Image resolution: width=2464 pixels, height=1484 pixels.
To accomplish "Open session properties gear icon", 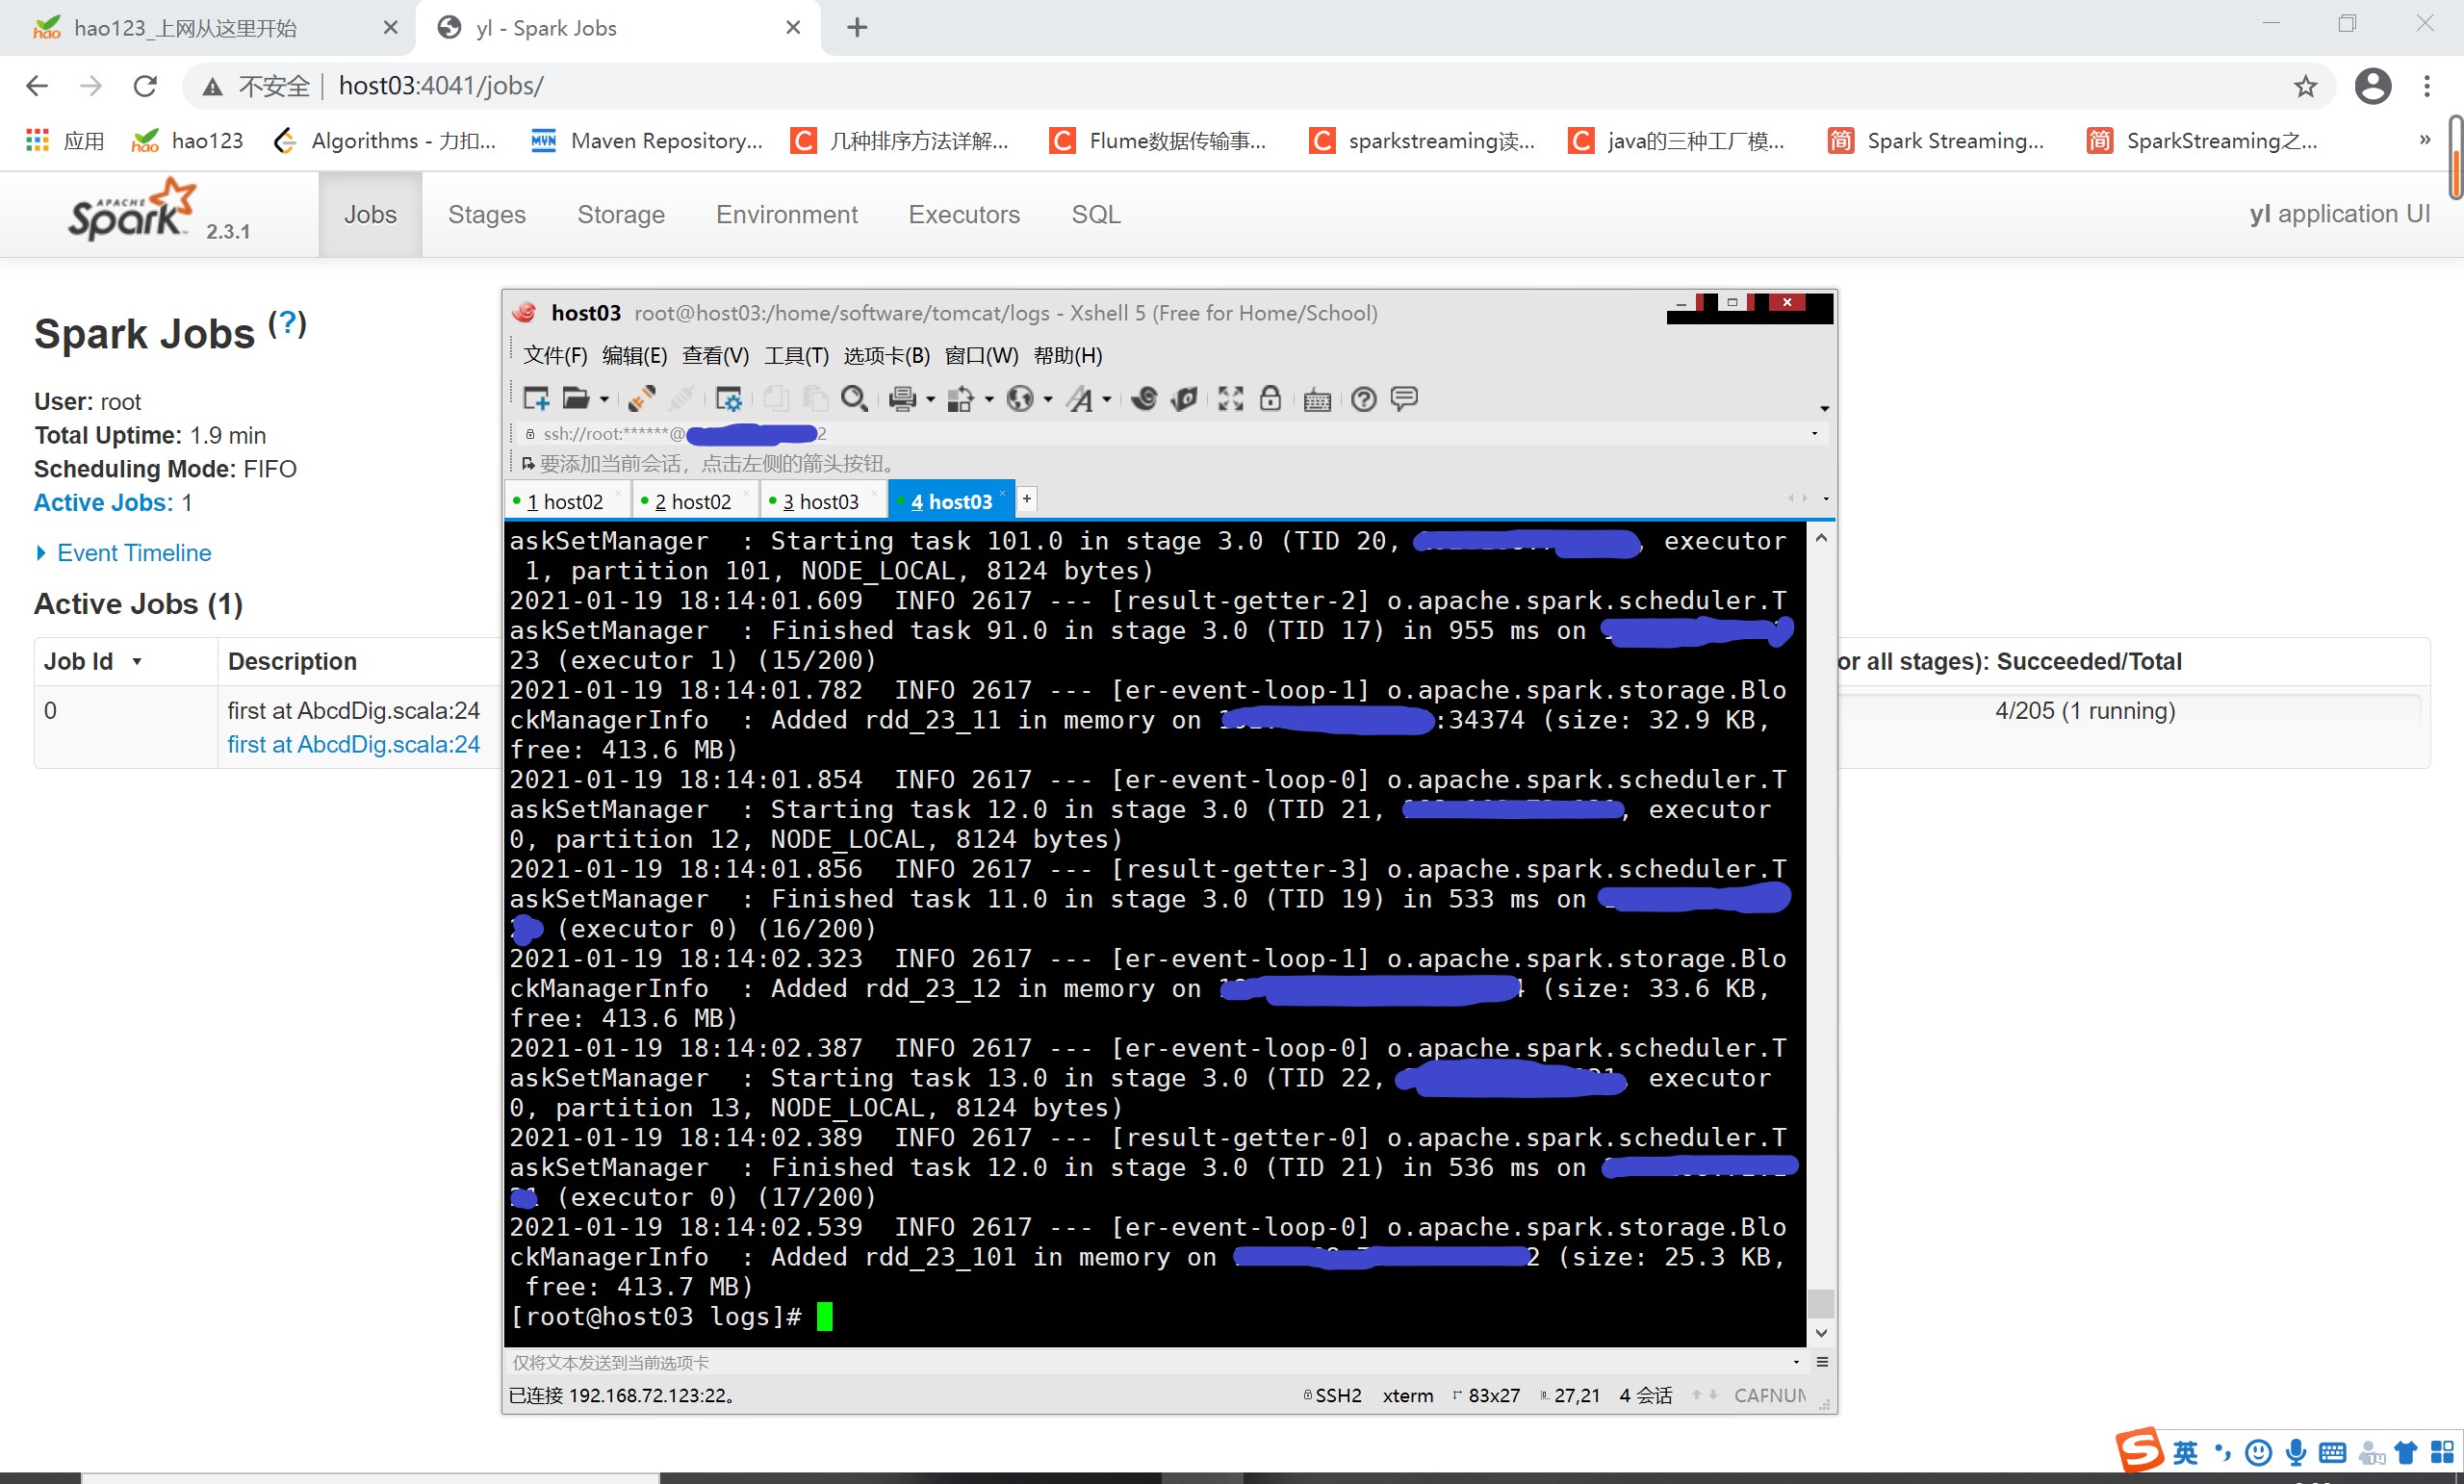I will 729,399.
